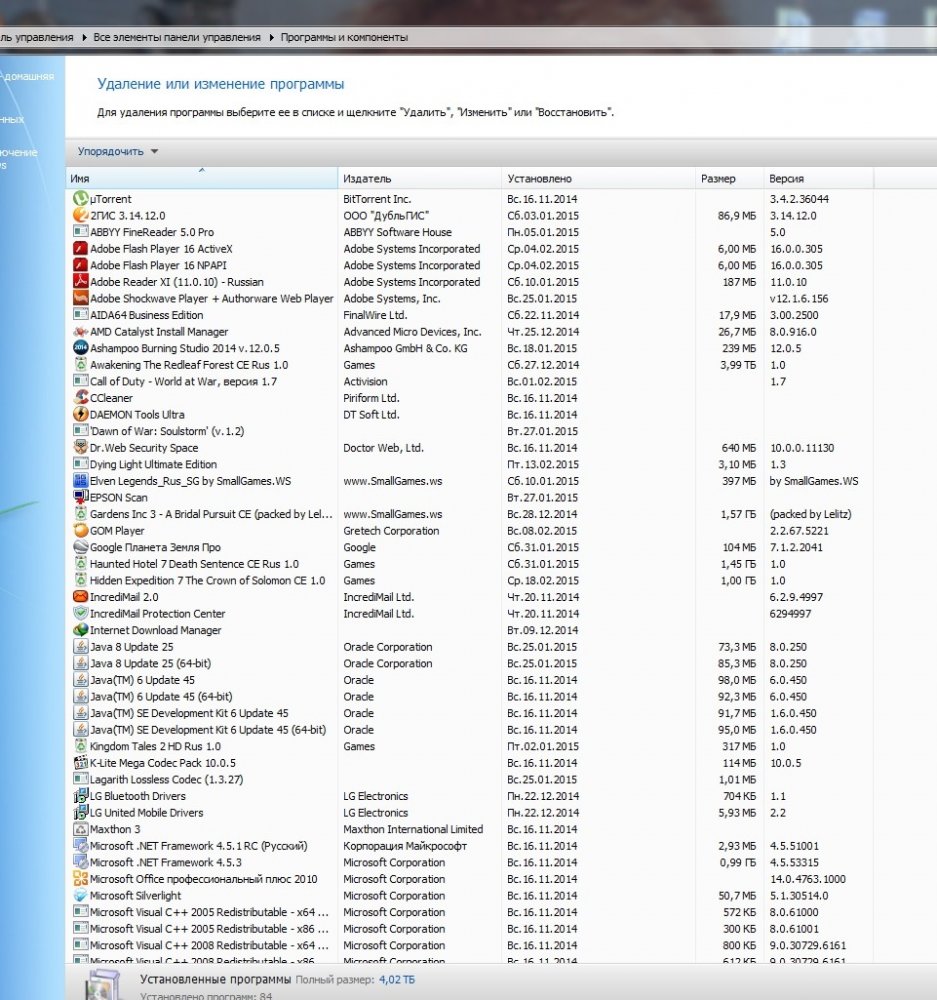
Task: Select the DAEMON Tools Ultra icon
Action: click(81, 415)
